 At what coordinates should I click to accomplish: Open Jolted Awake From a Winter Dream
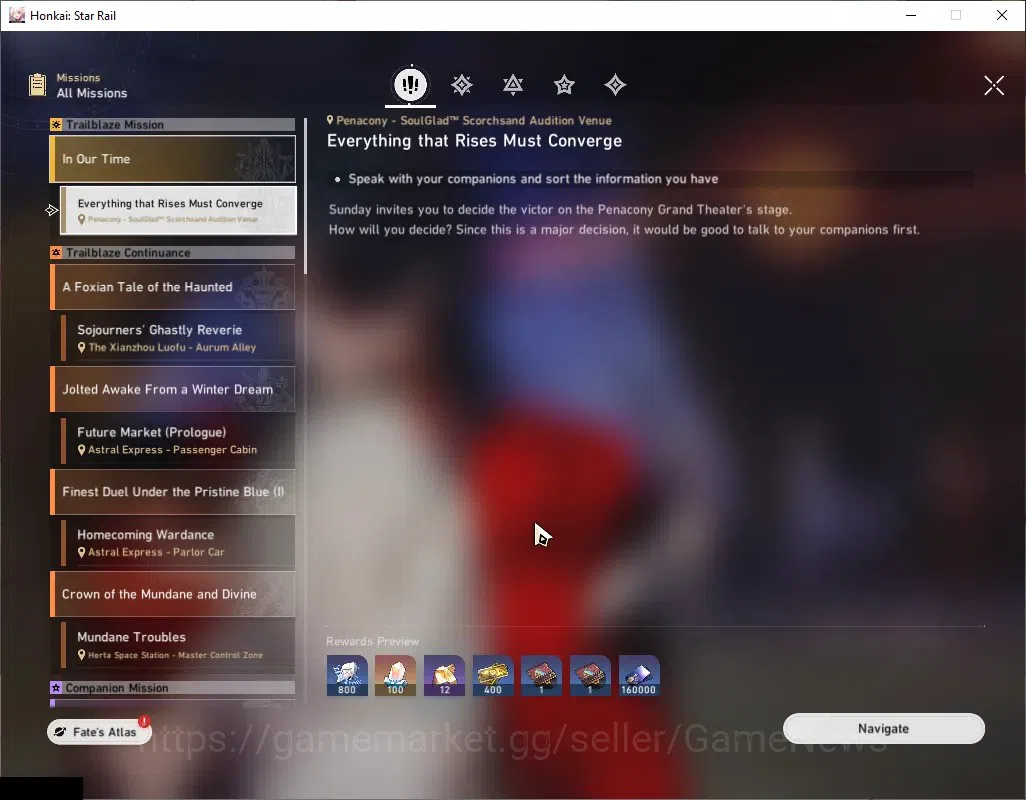pyautogui.click(x=173, y=389)
